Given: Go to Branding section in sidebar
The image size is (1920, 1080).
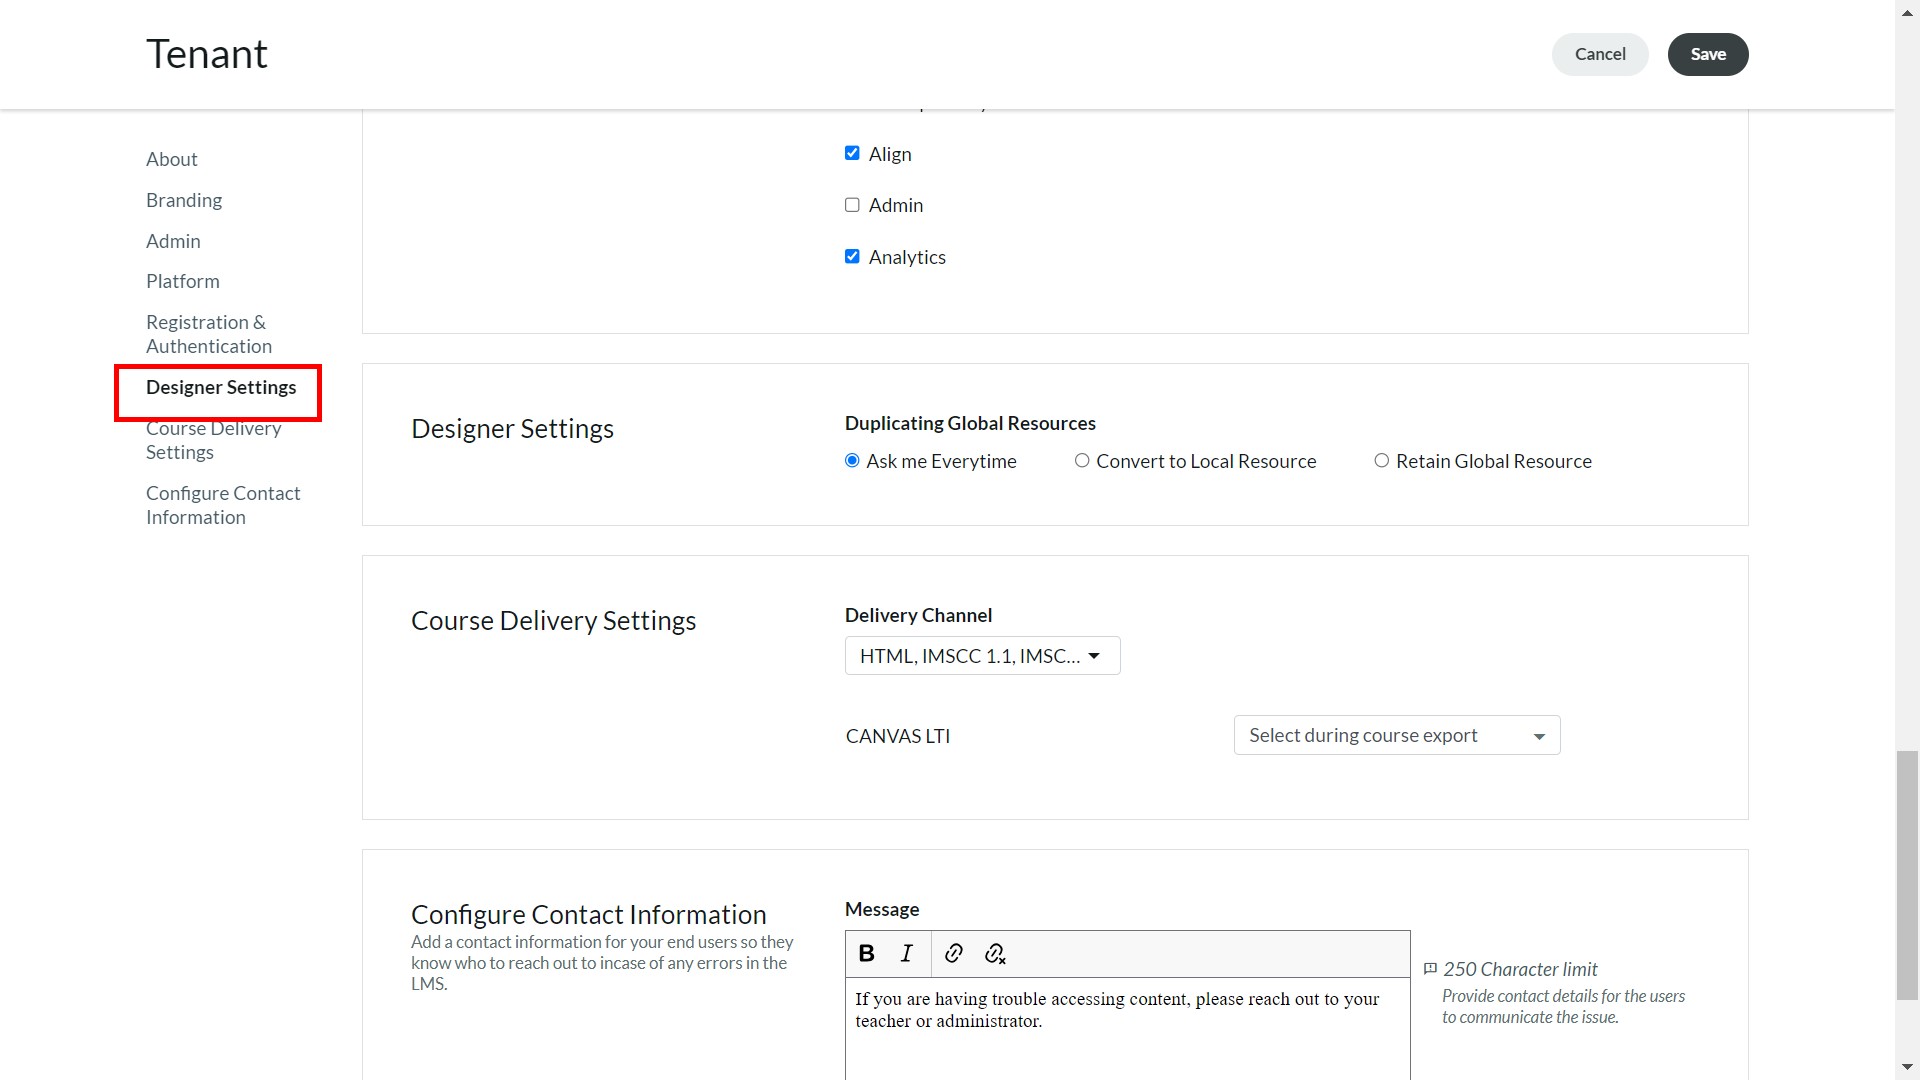Looking at the screenshot, I should [x=184, y=200].
